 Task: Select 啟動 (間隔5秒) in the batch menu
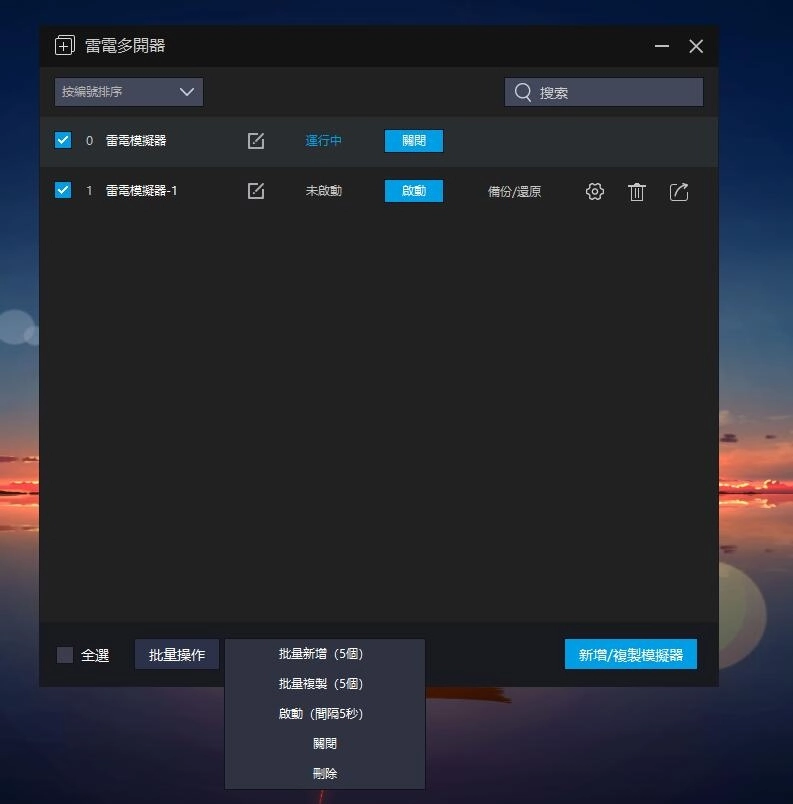[x=321, y=714]
